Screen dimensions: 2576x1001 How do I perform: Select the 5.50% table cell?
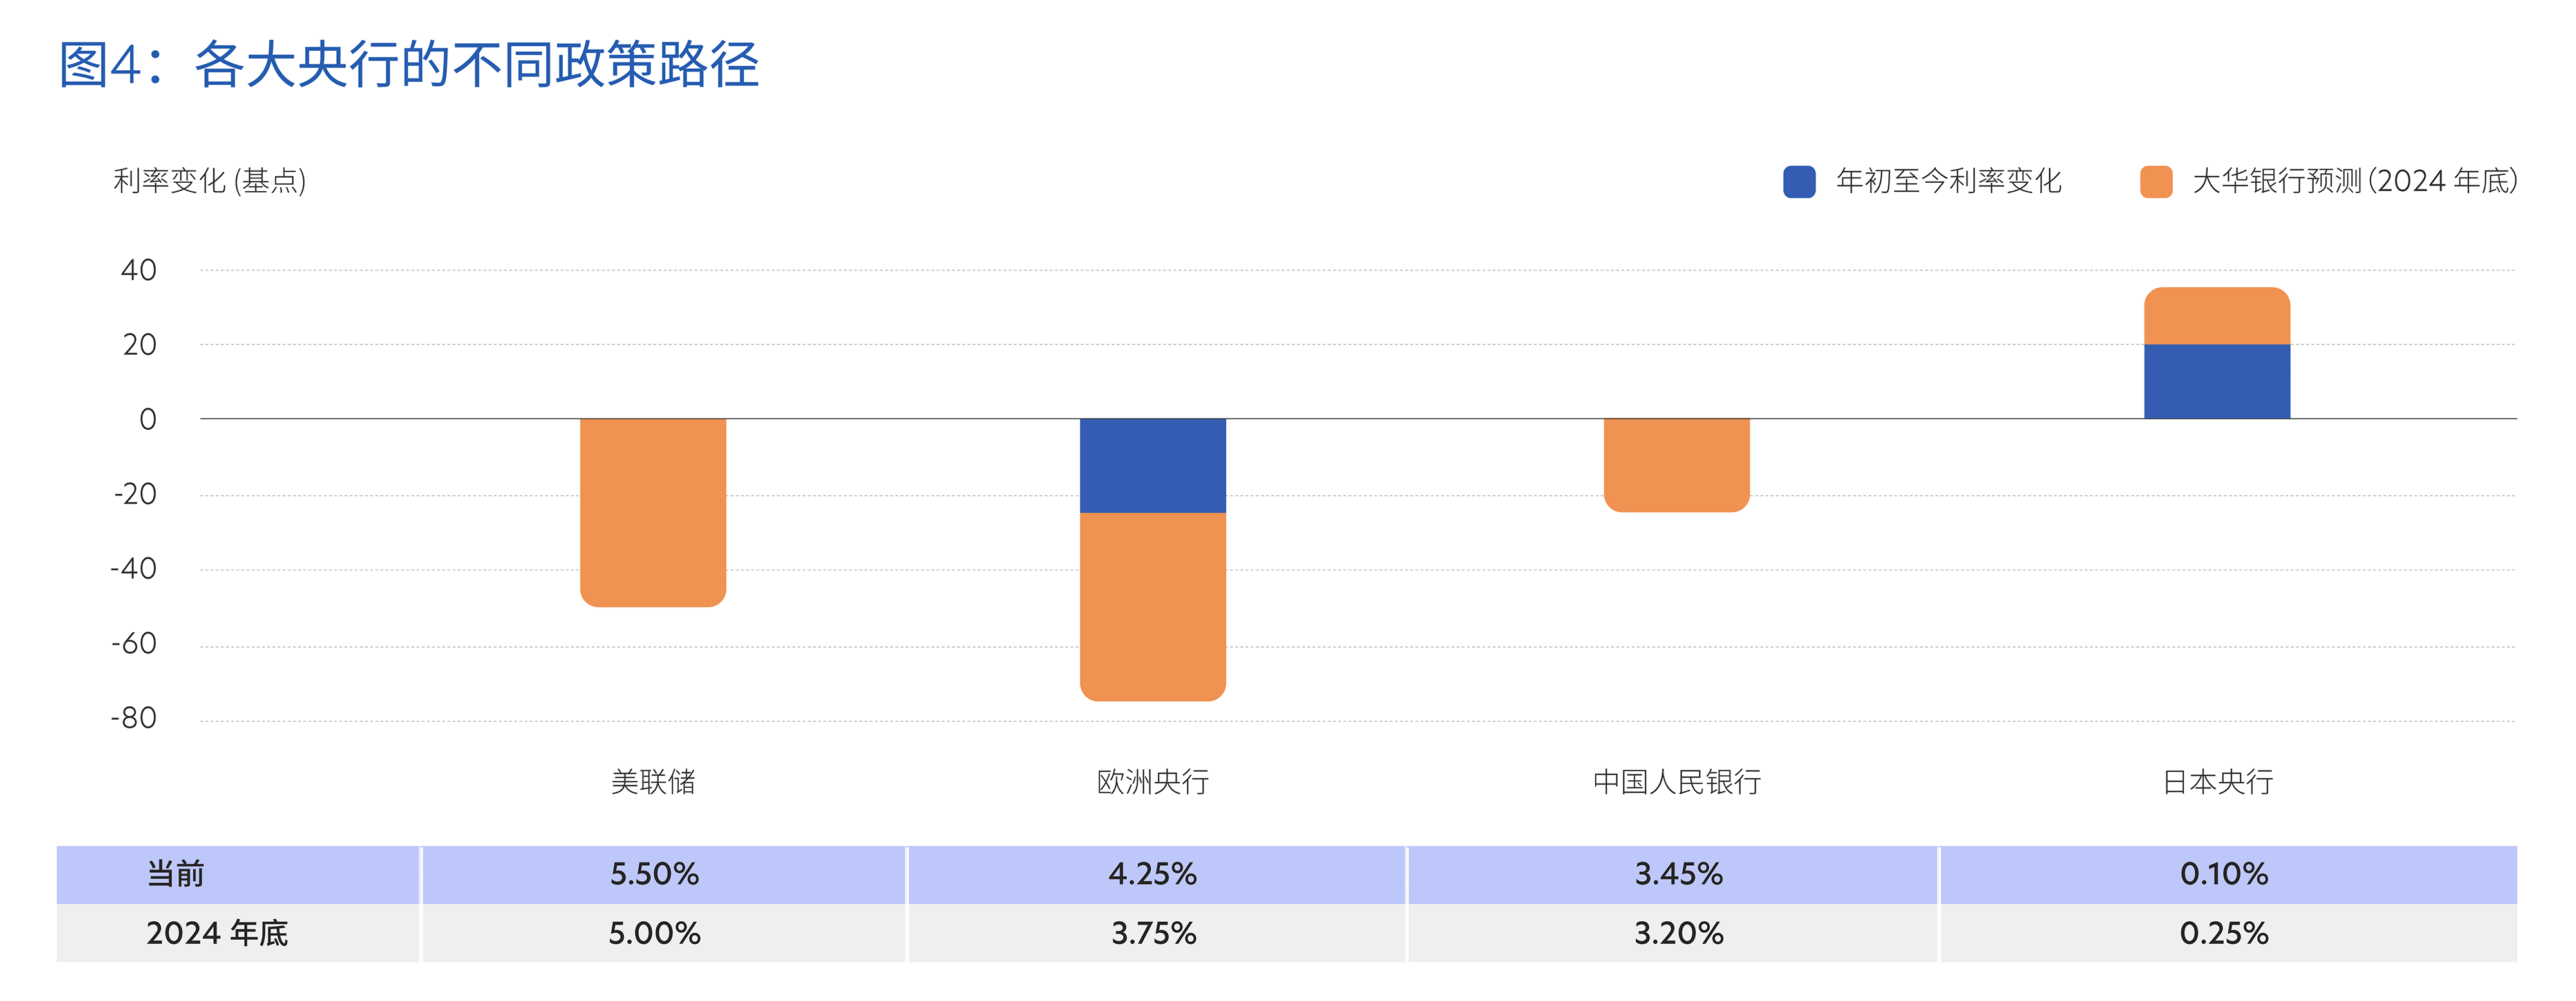pos(655,874)
